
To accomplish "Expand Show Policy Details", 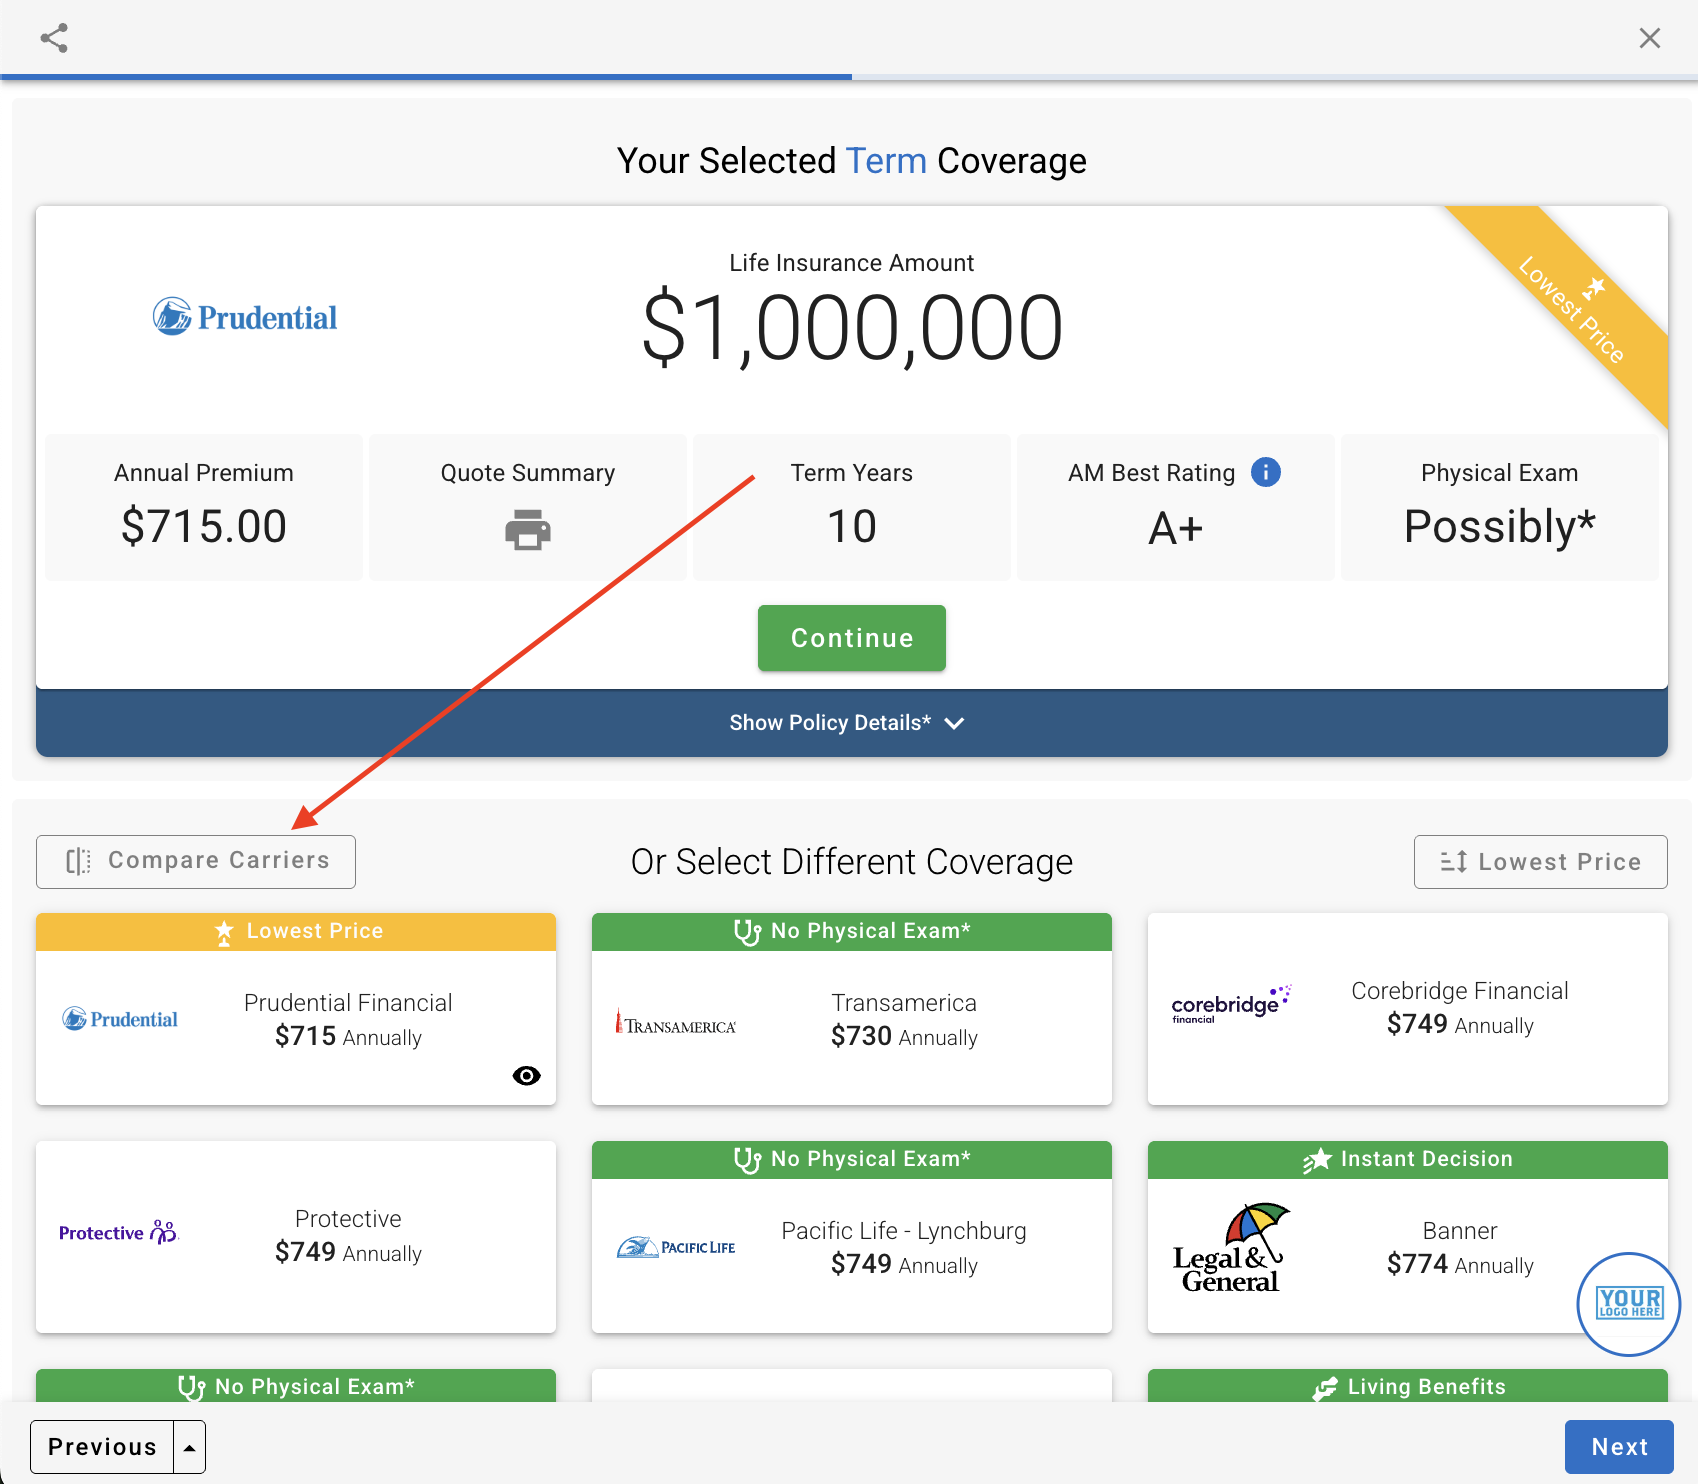I will point(852,722).
